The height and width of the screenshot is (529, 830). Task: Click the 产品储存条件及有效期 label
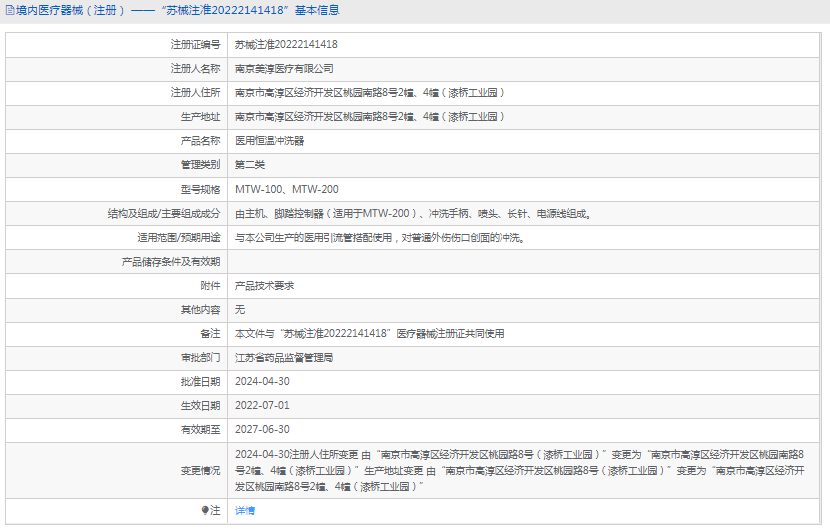tap(171, 262)
